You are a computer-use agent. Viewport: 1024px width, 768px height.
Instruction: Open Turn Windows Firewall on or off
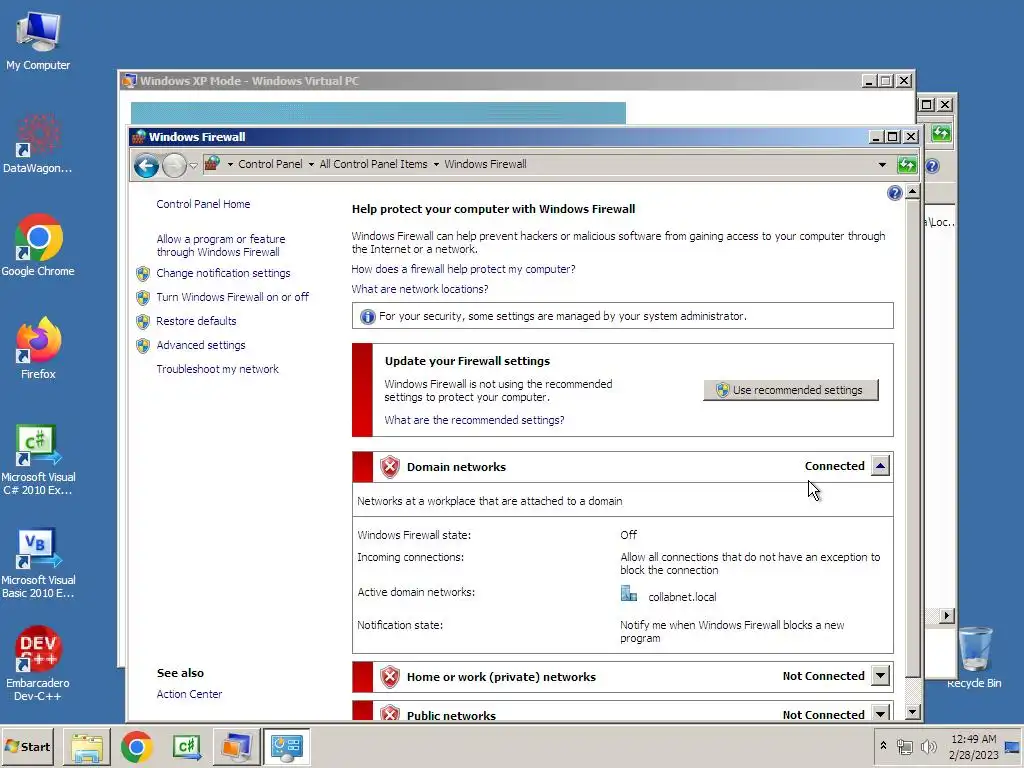point(232,297)
